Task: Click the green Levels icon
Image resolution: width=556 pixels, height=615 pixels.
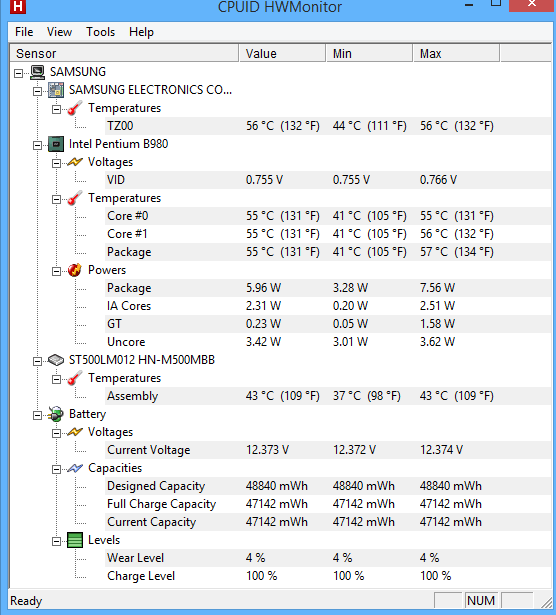Action: [75, 540]
